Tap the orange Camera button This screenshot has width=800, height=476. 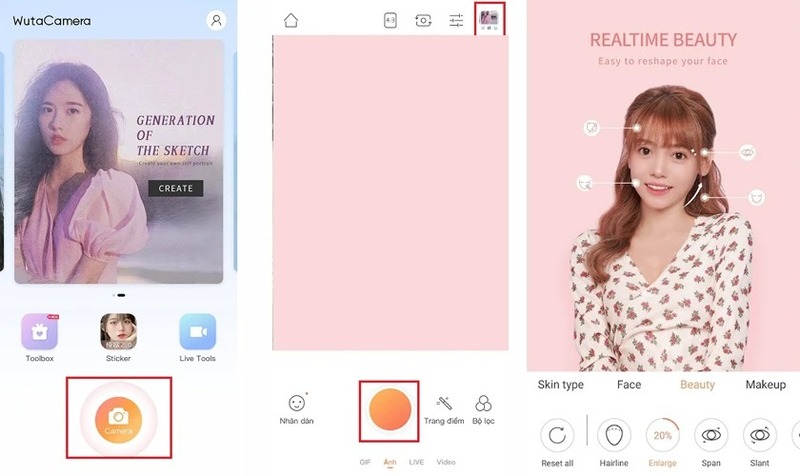[x=118, y=419]
